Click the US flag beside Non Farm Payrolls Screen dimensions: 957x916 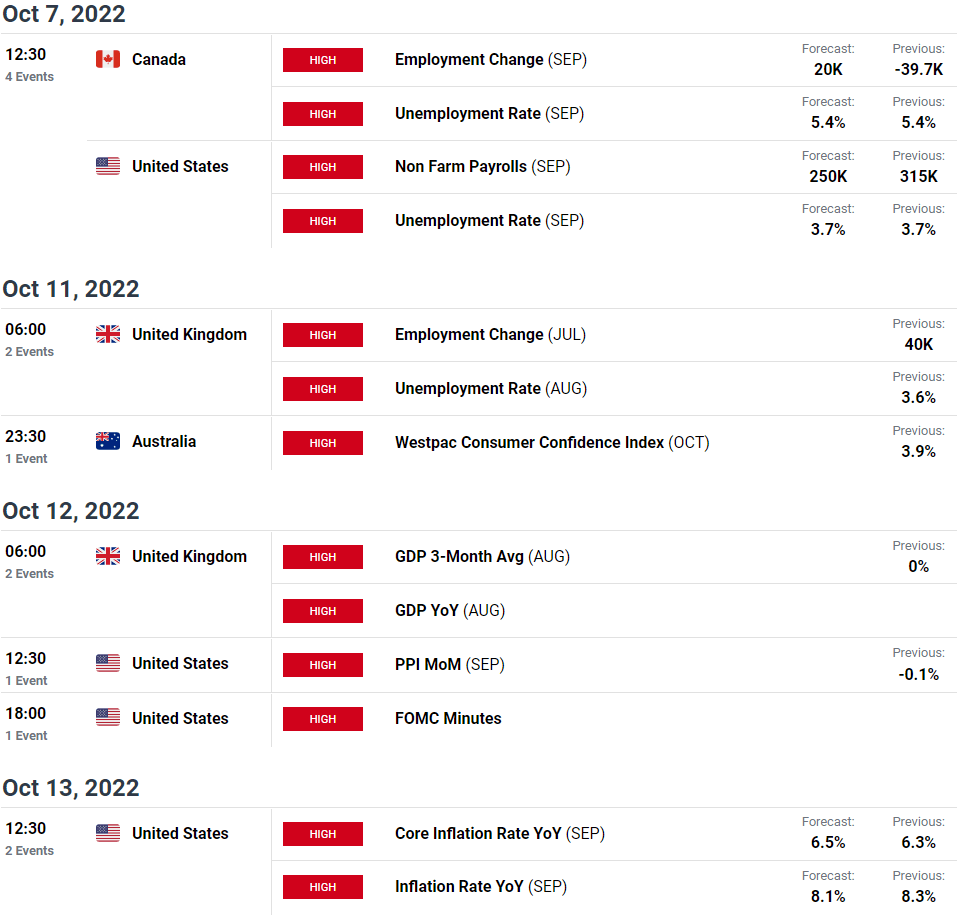108,166
